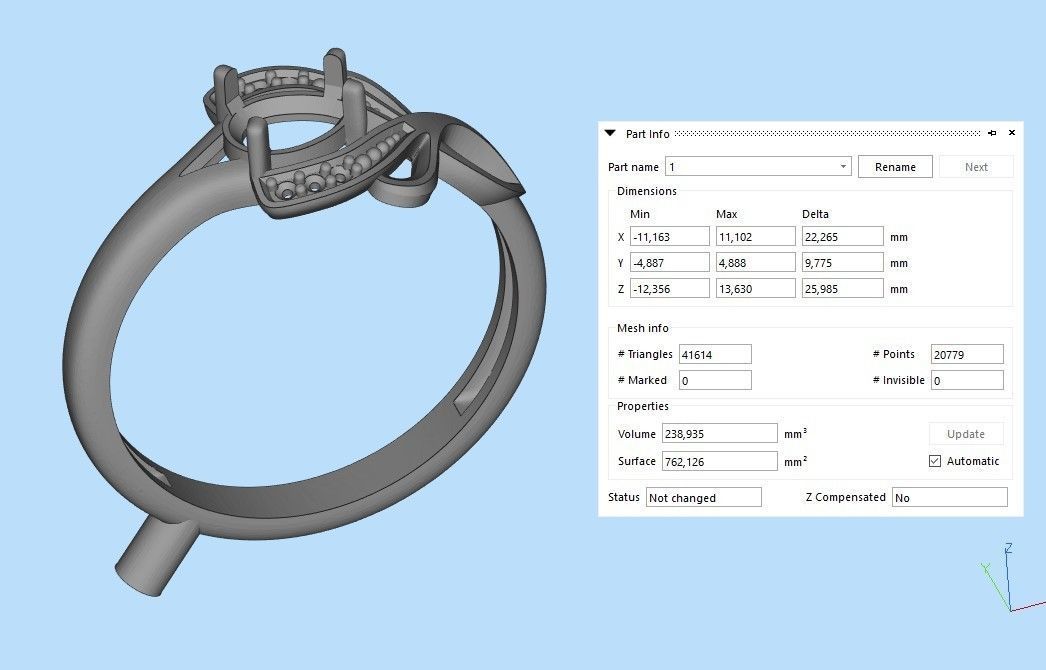
Task: Click the XYZ axis orientation indicator
Action: point(1012,578)
